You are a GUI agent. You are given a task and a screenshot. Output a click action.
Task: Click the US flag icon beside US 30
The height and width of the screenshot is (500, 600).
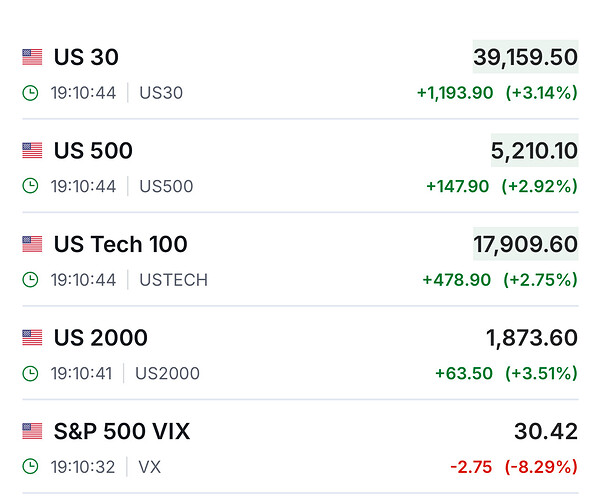(x=32, y=57)
